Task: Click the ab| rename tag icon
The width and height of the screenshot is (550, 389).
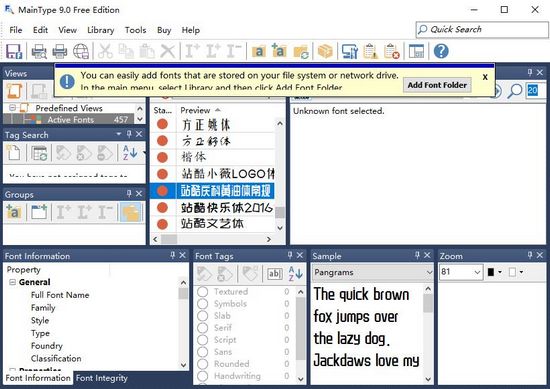Action: tap(275, 274)
